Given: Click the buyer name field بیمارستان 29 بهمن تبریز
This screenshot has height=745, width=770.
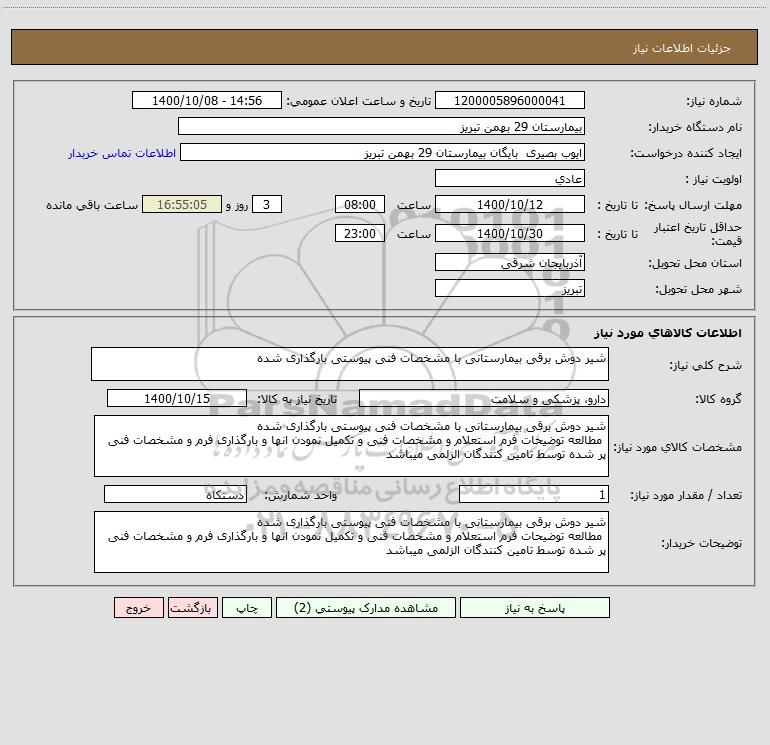Looking at the screenshot, I should 381,126.
